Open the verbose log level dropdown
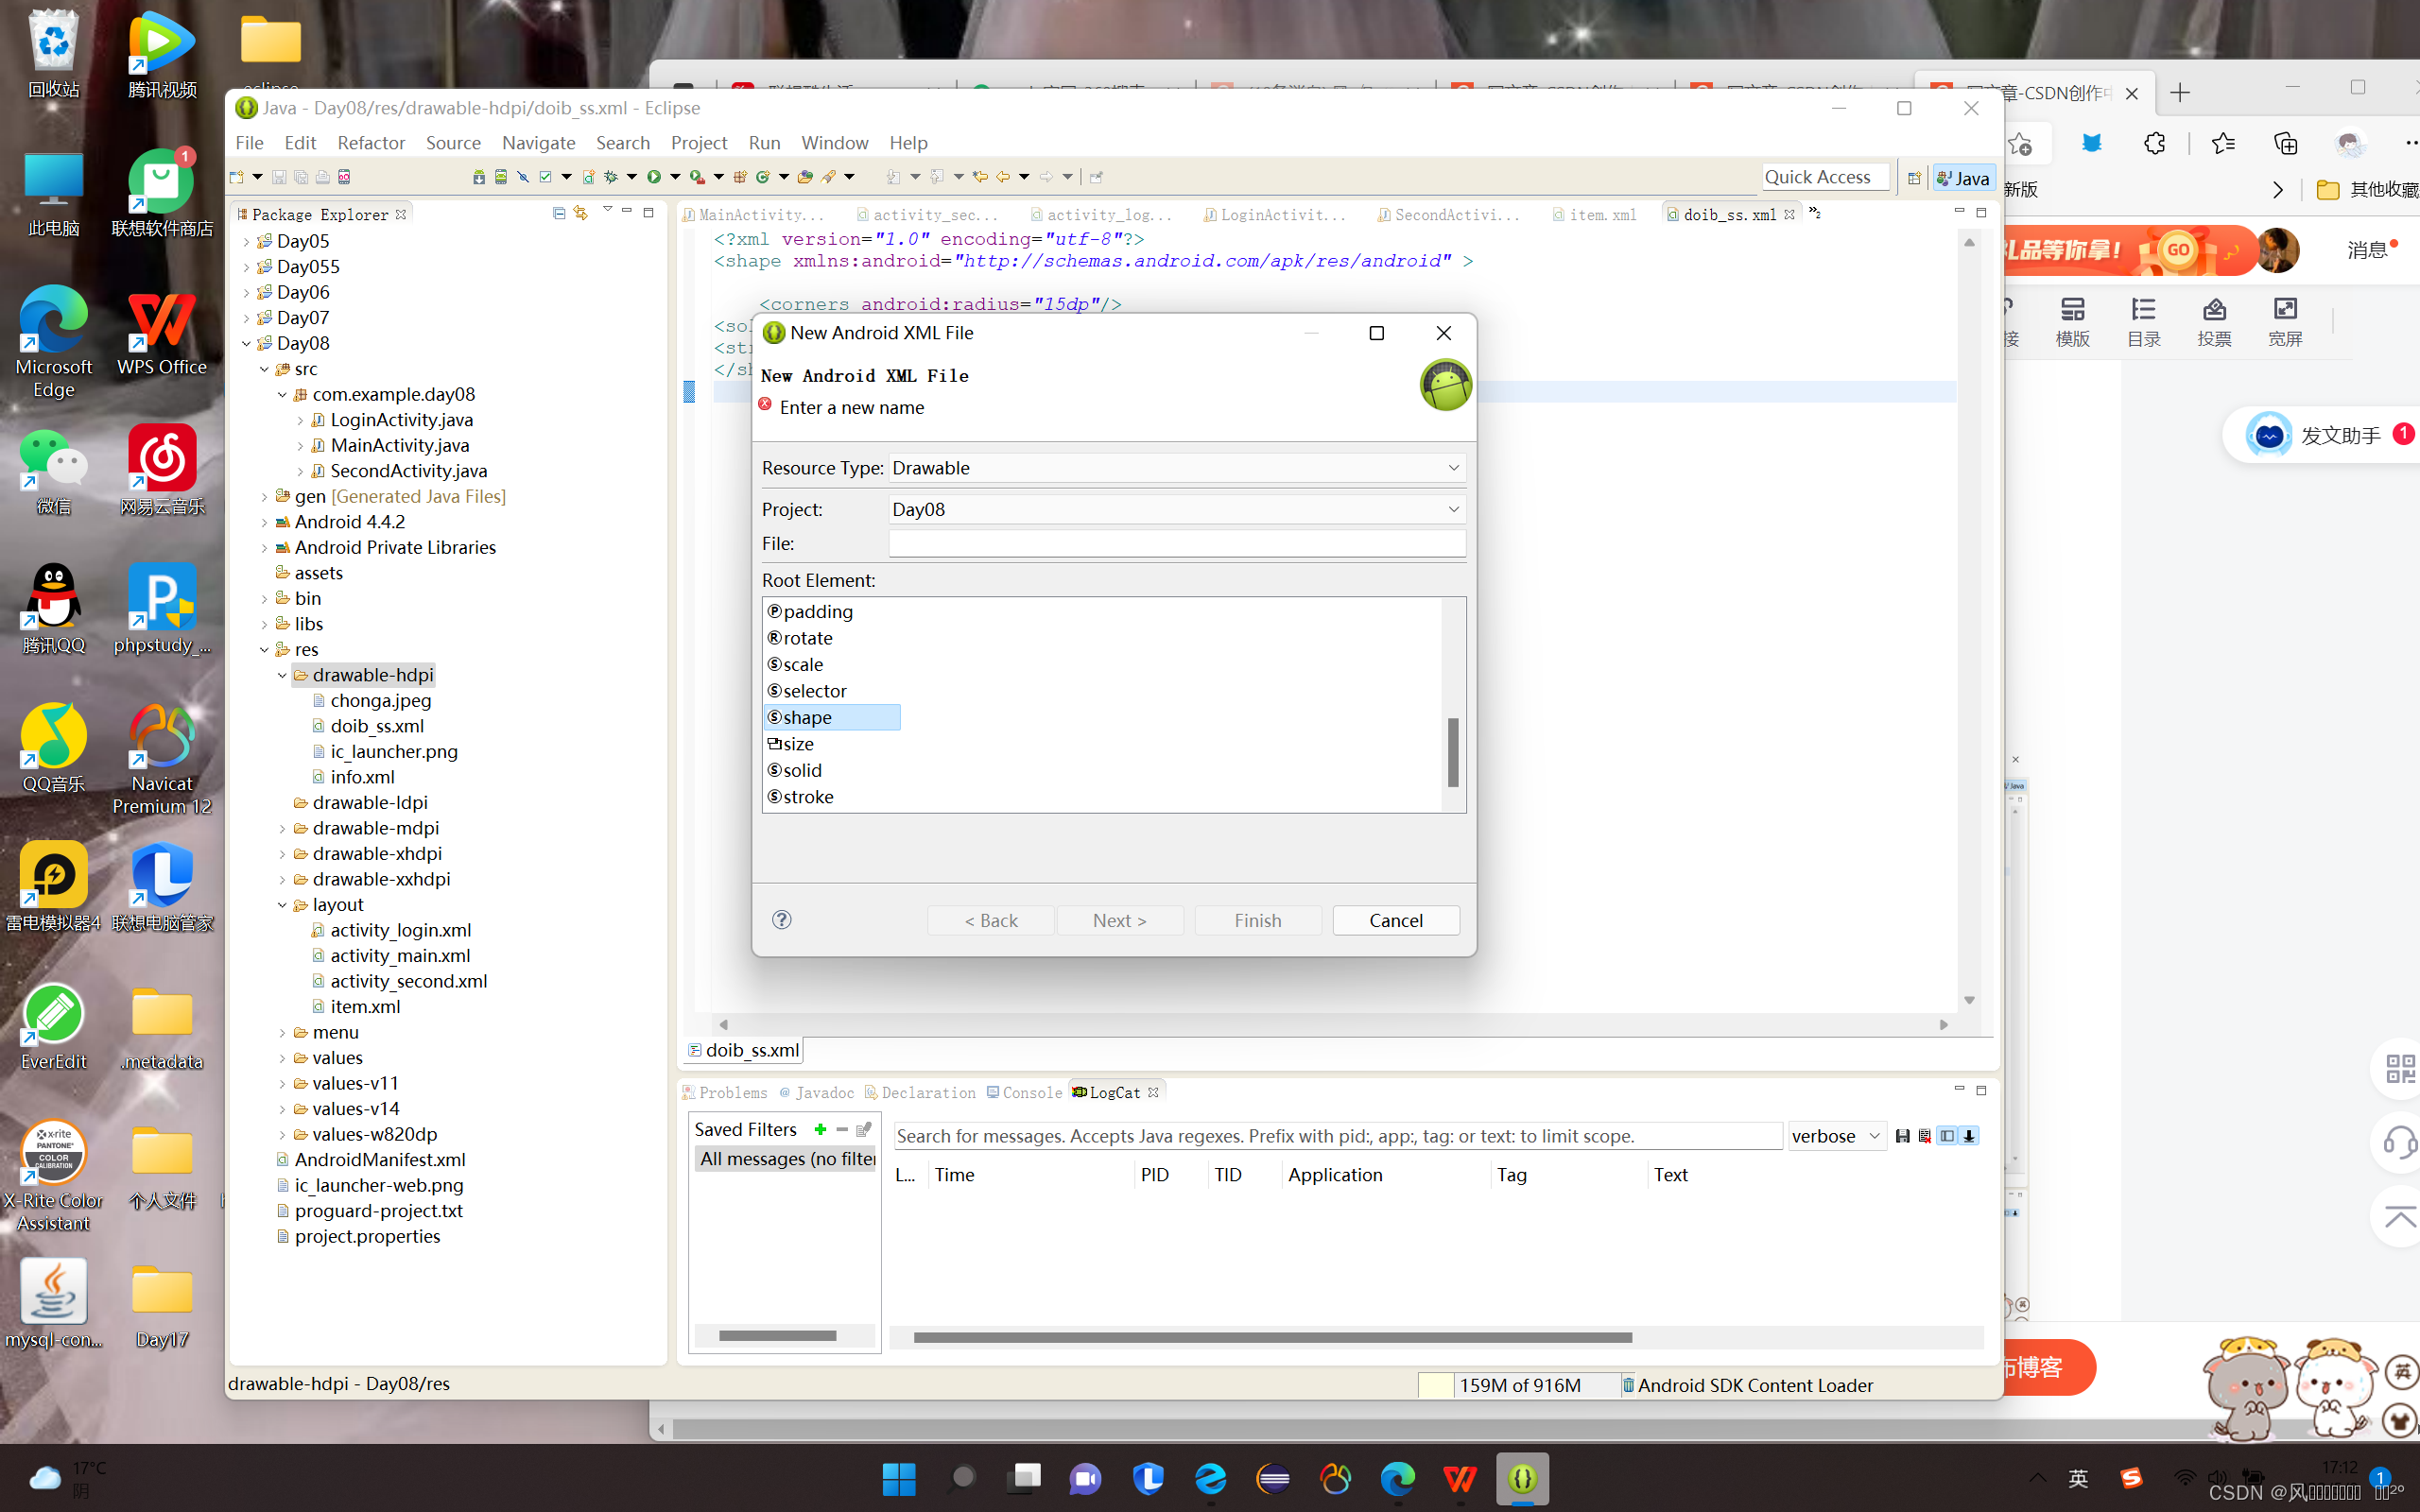The height and width of the screenshot is (1512, 2420). click(1836, 1136)
